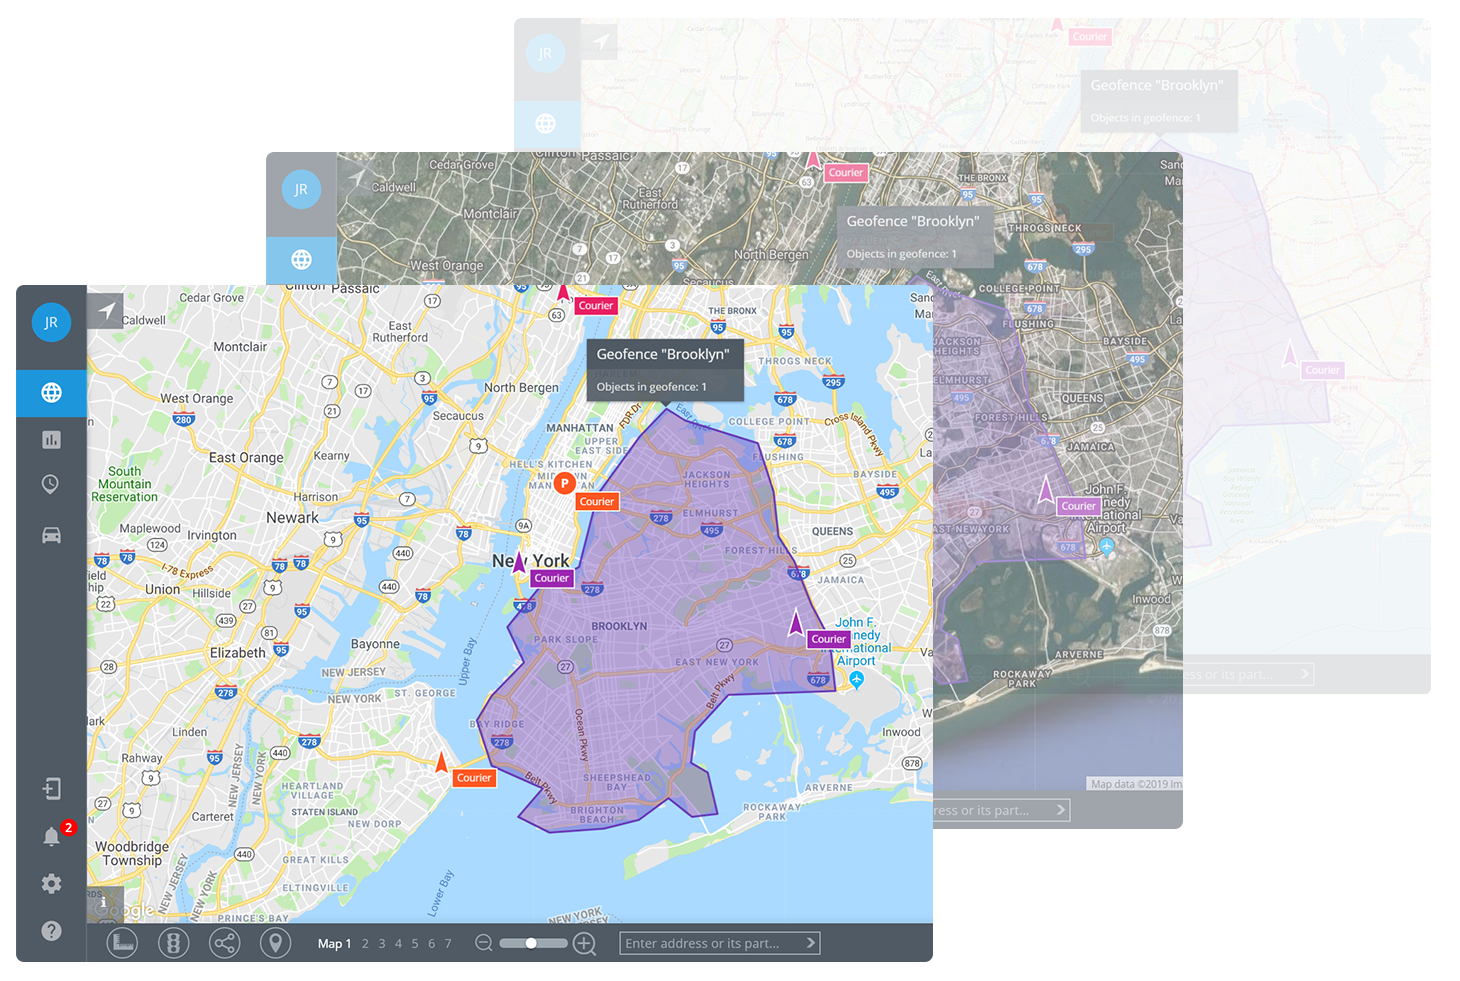Screen dimensions: 1460x981
Task: Click location arrow in the satellite window
Action: [x=355, y=177]
